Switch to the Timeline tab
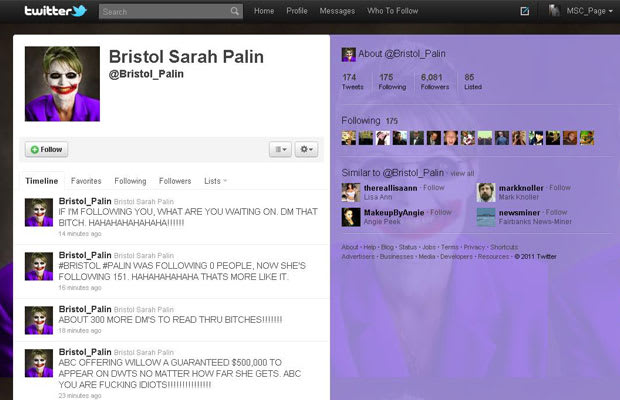Image resolution: width=620 pixels, height=400 pixels. pyautogui.click(x=42, y=181)
